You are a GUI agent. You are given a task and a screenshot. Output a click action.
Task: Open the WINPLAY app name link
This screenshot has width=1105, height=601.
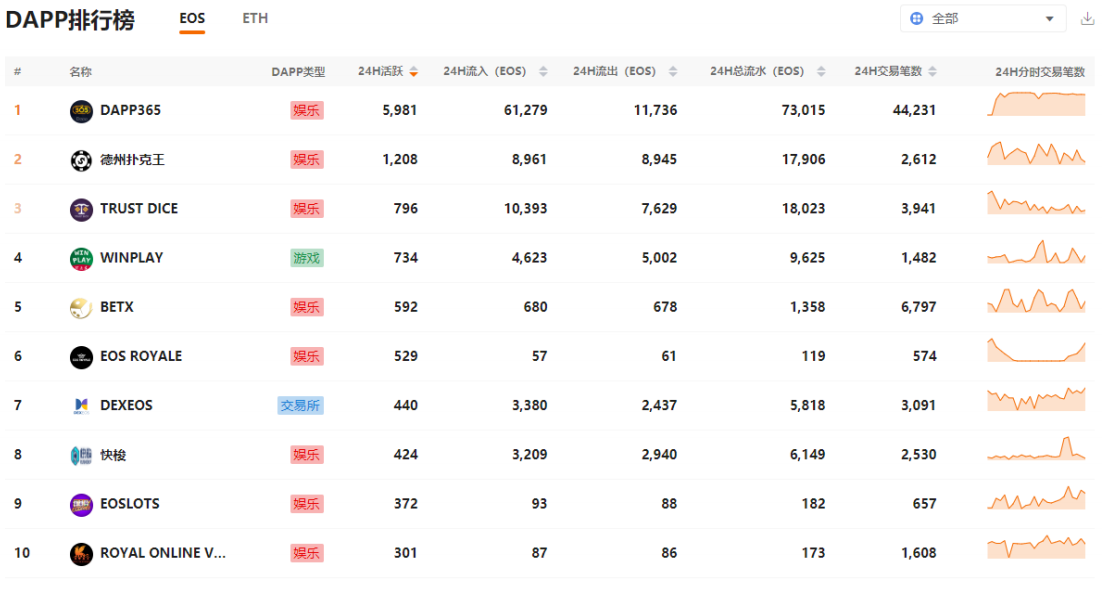tap(132, 258)
